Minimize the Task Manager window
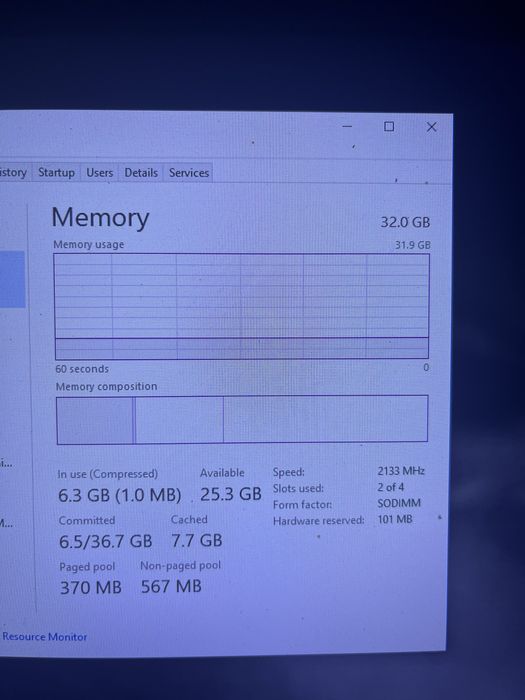The image size is (525, 700). (x=347, y=127)
